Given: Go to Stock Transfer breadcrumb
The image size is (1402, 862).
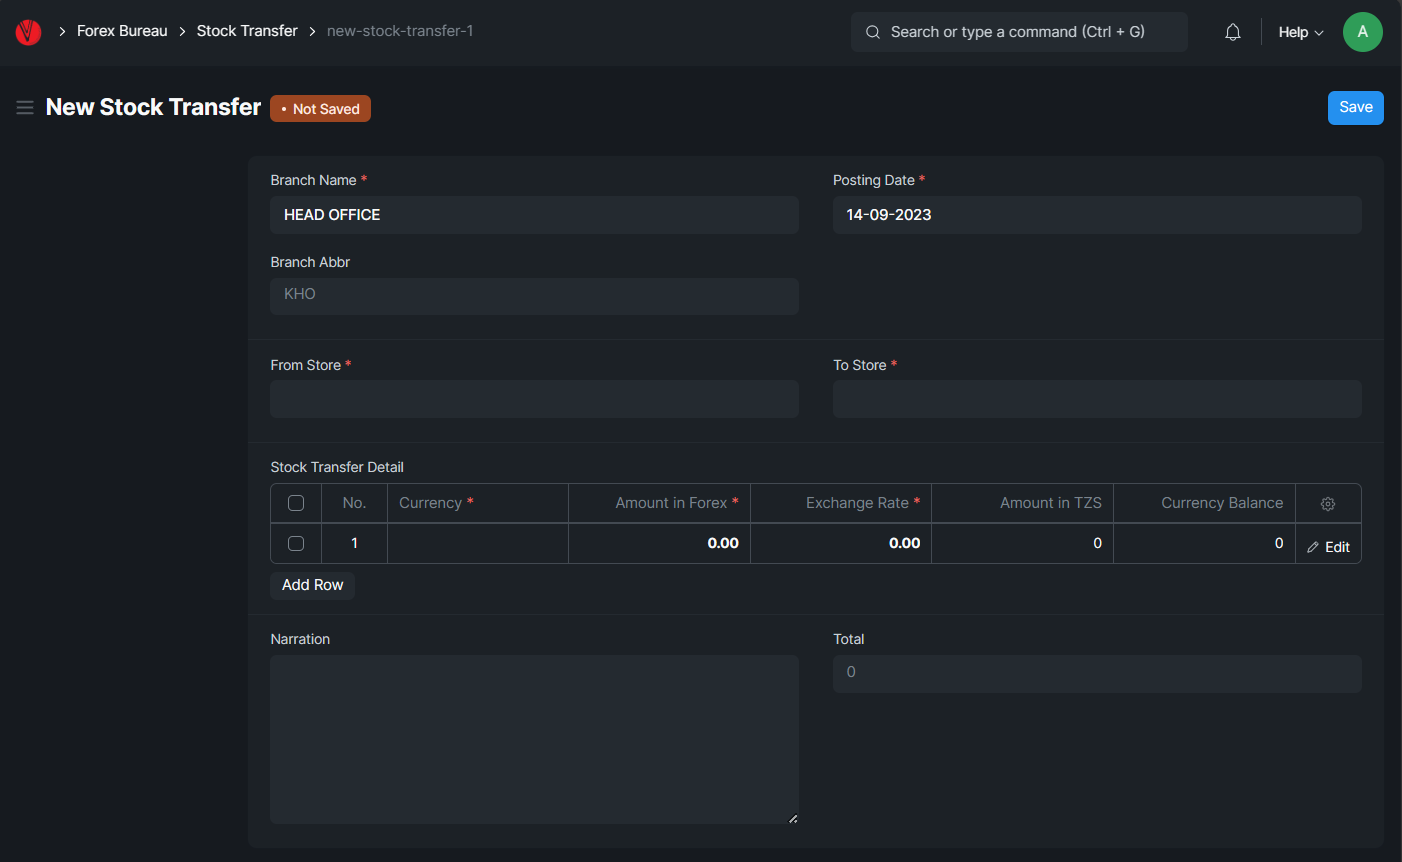Looking at the screenshot, I should 247,31.
